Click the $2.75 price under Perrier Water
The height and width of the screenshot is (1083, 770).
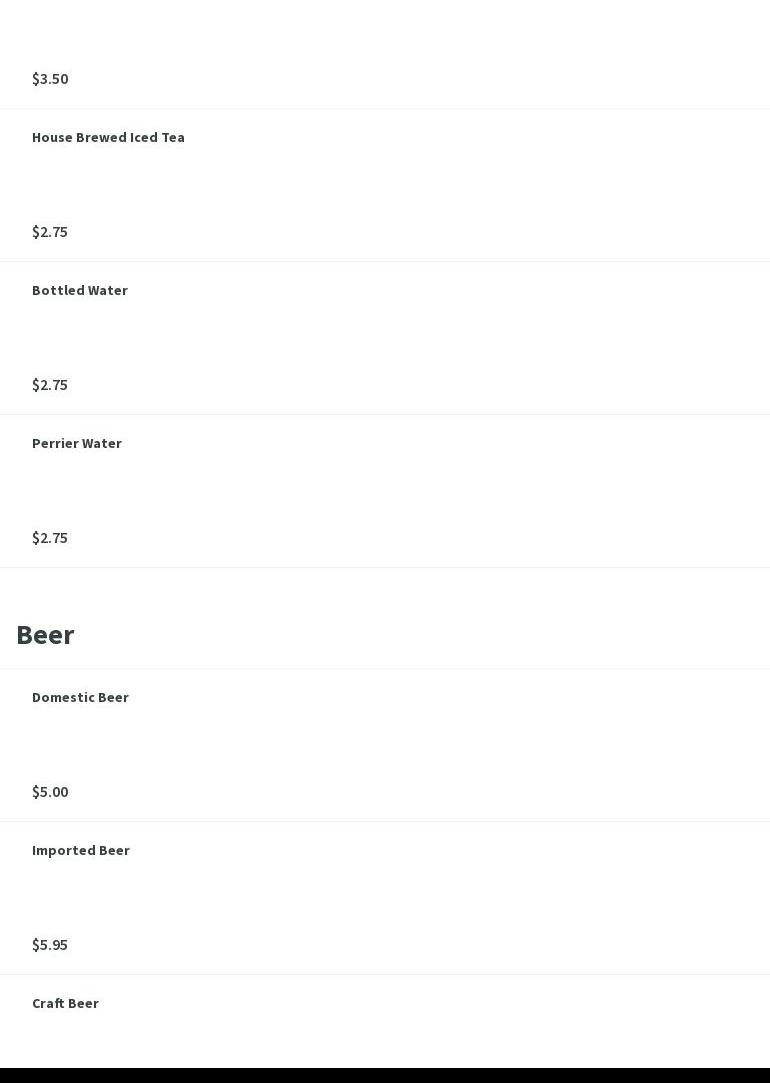click(x=50, y=538)
